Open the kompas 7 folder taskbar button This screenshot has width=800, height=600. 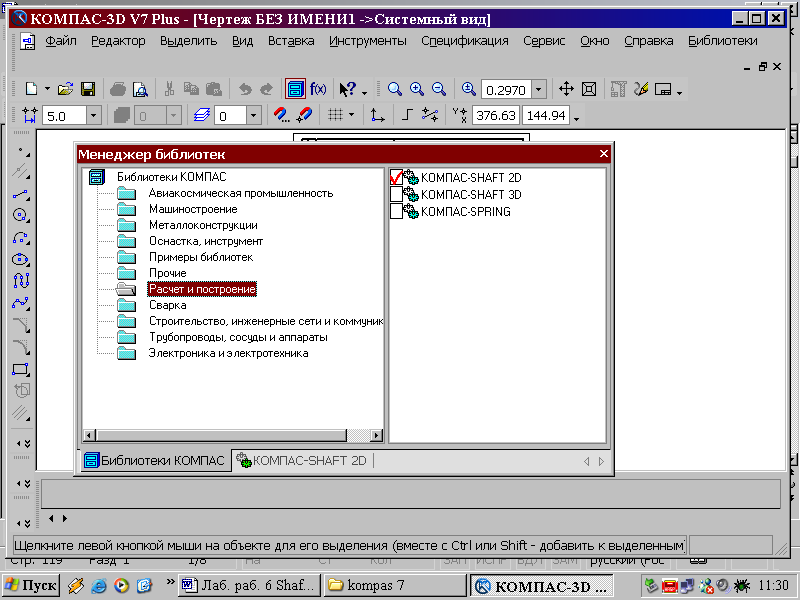coord(395,585)
